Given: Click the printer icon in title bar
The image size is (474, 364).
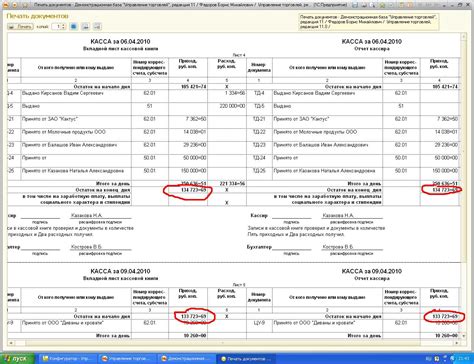Looking at the screenshot, I should click(x=364, y=5).
